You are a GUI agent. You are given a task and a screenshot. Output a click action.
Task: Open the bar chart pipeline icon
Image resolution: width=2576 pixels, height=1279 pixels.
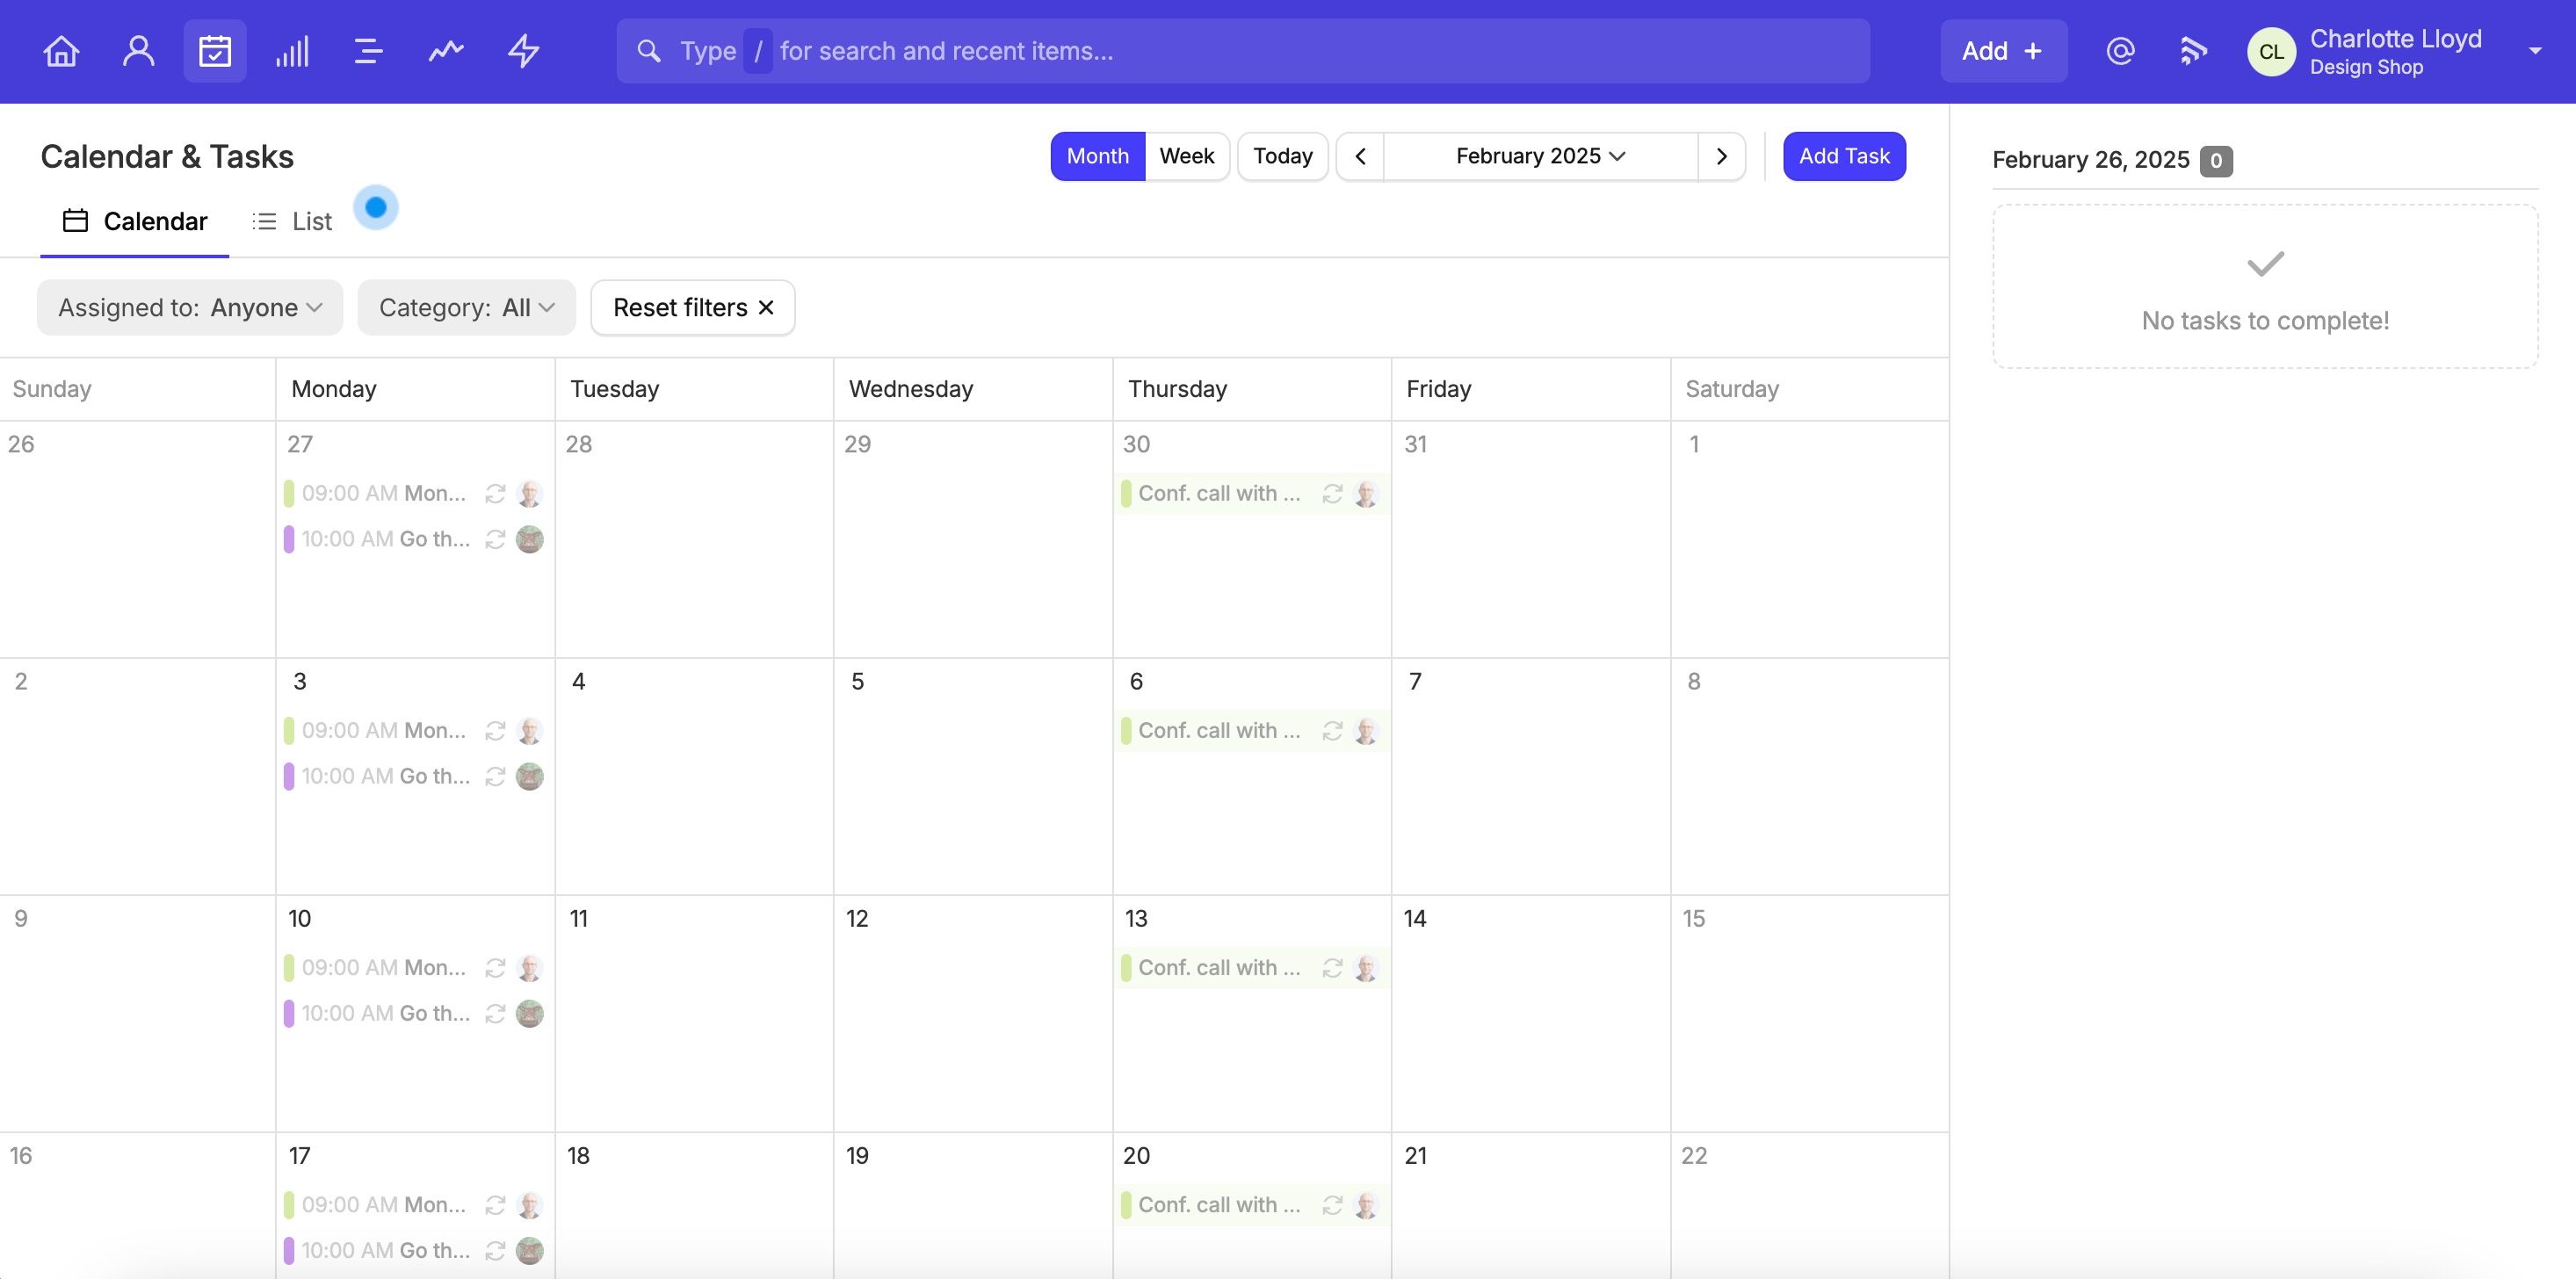pos(292,51)
